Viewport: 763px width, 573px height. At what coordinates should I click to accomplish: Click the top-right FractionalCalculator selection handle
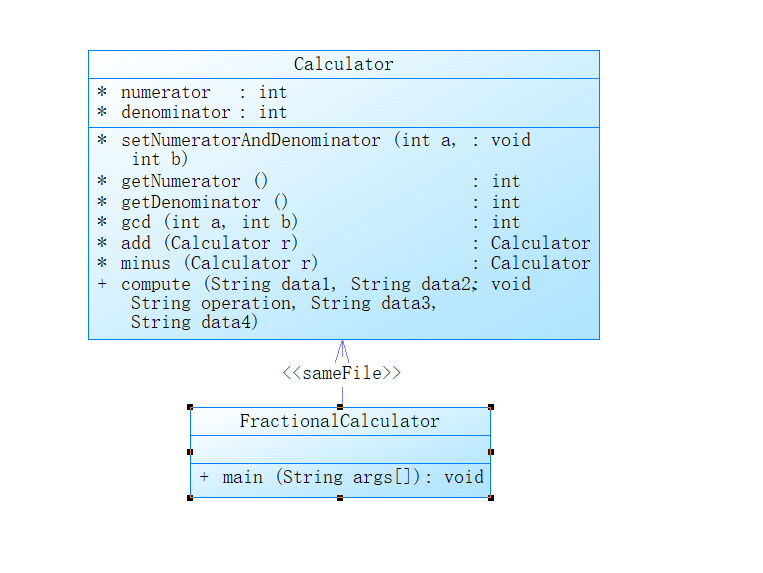490,407
